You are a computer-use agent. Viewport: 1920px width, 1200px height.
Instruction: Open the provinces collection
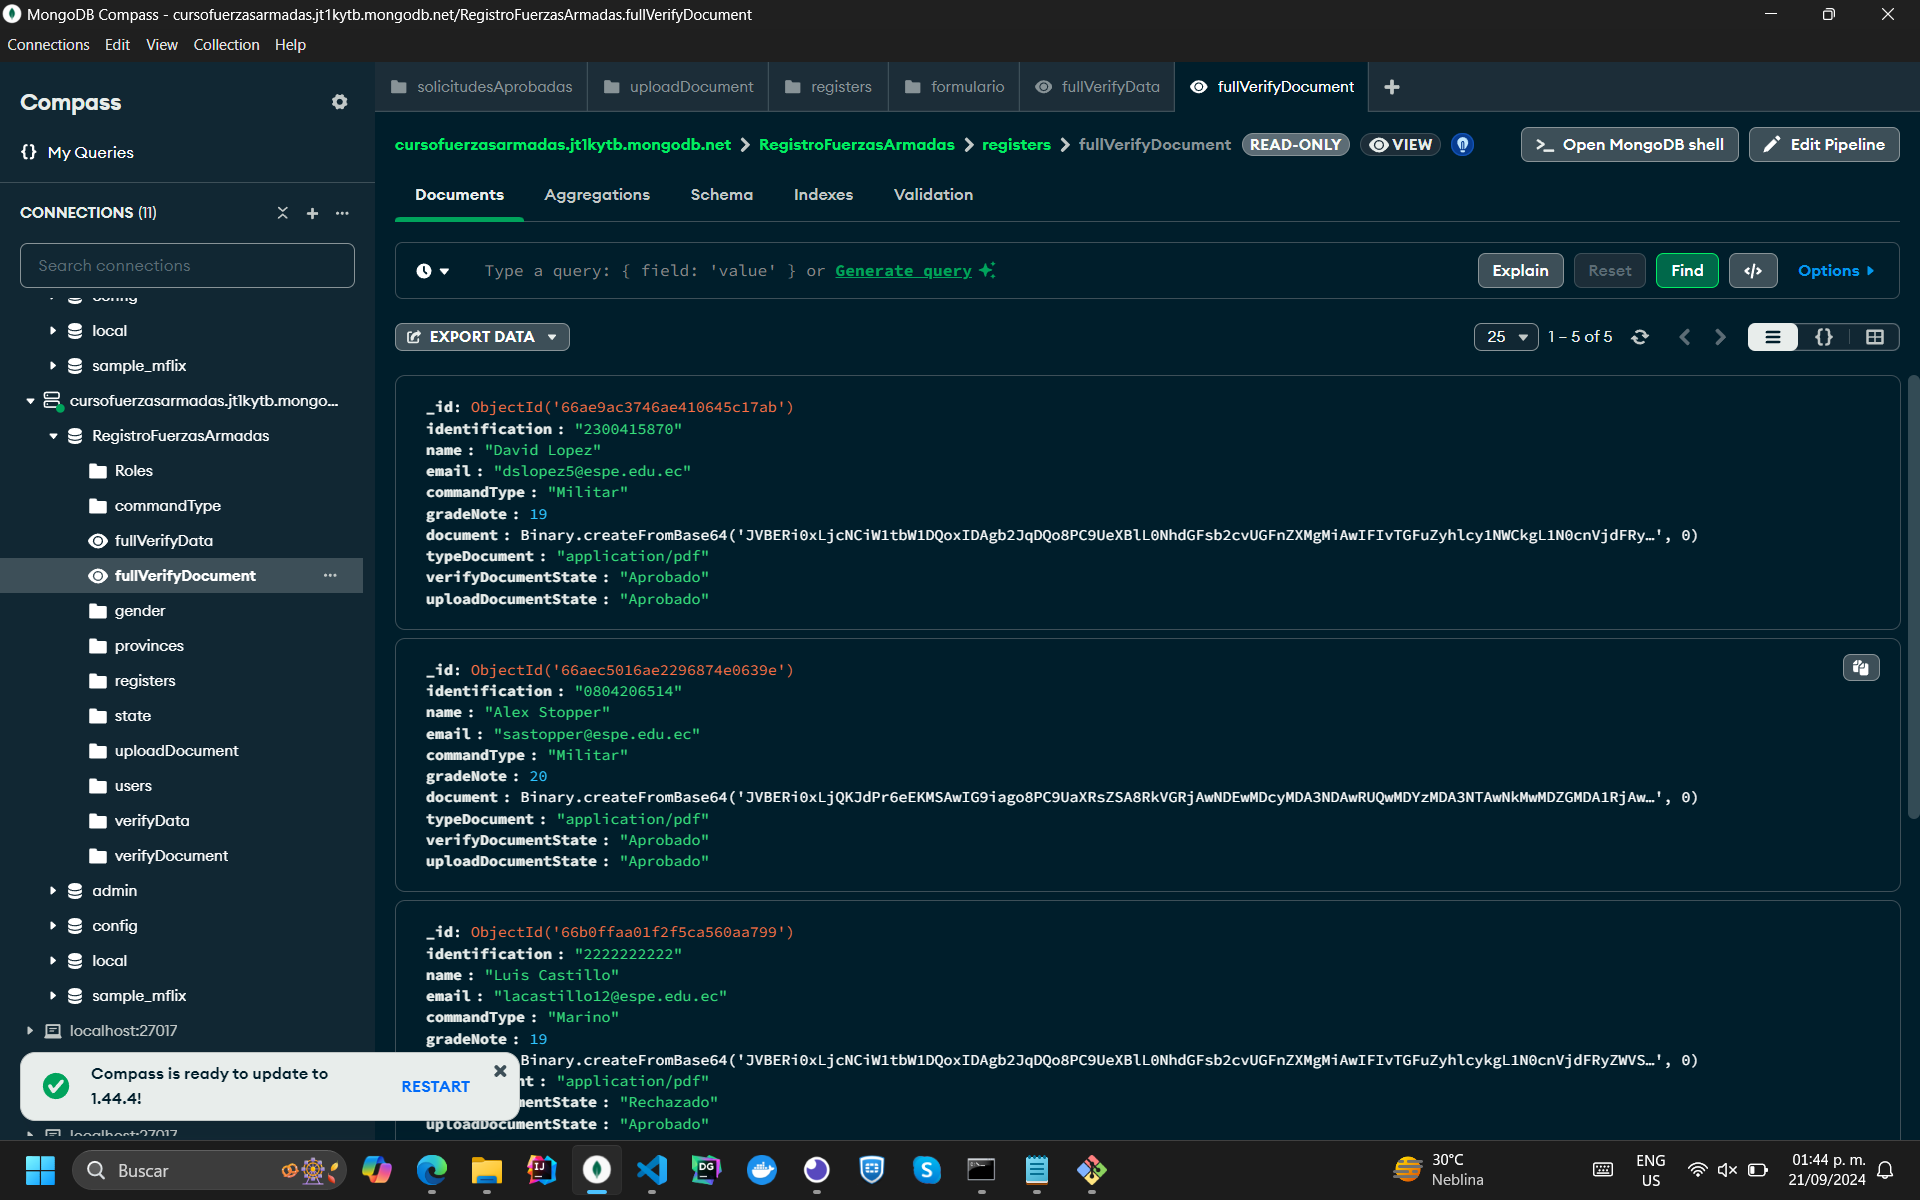(149, 646)
